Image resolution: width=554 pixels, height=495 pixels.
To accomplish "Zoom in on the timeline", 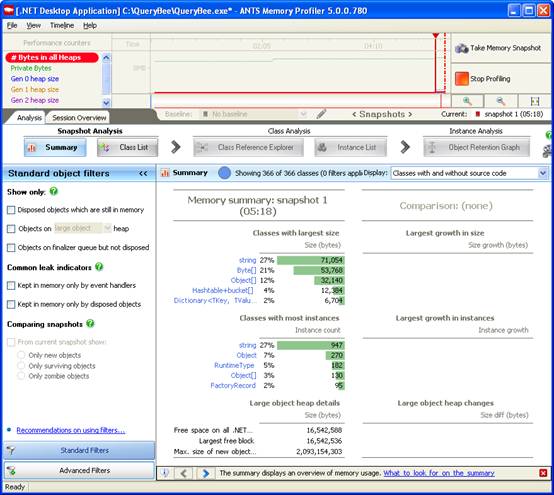I will (x=467, y=101).
